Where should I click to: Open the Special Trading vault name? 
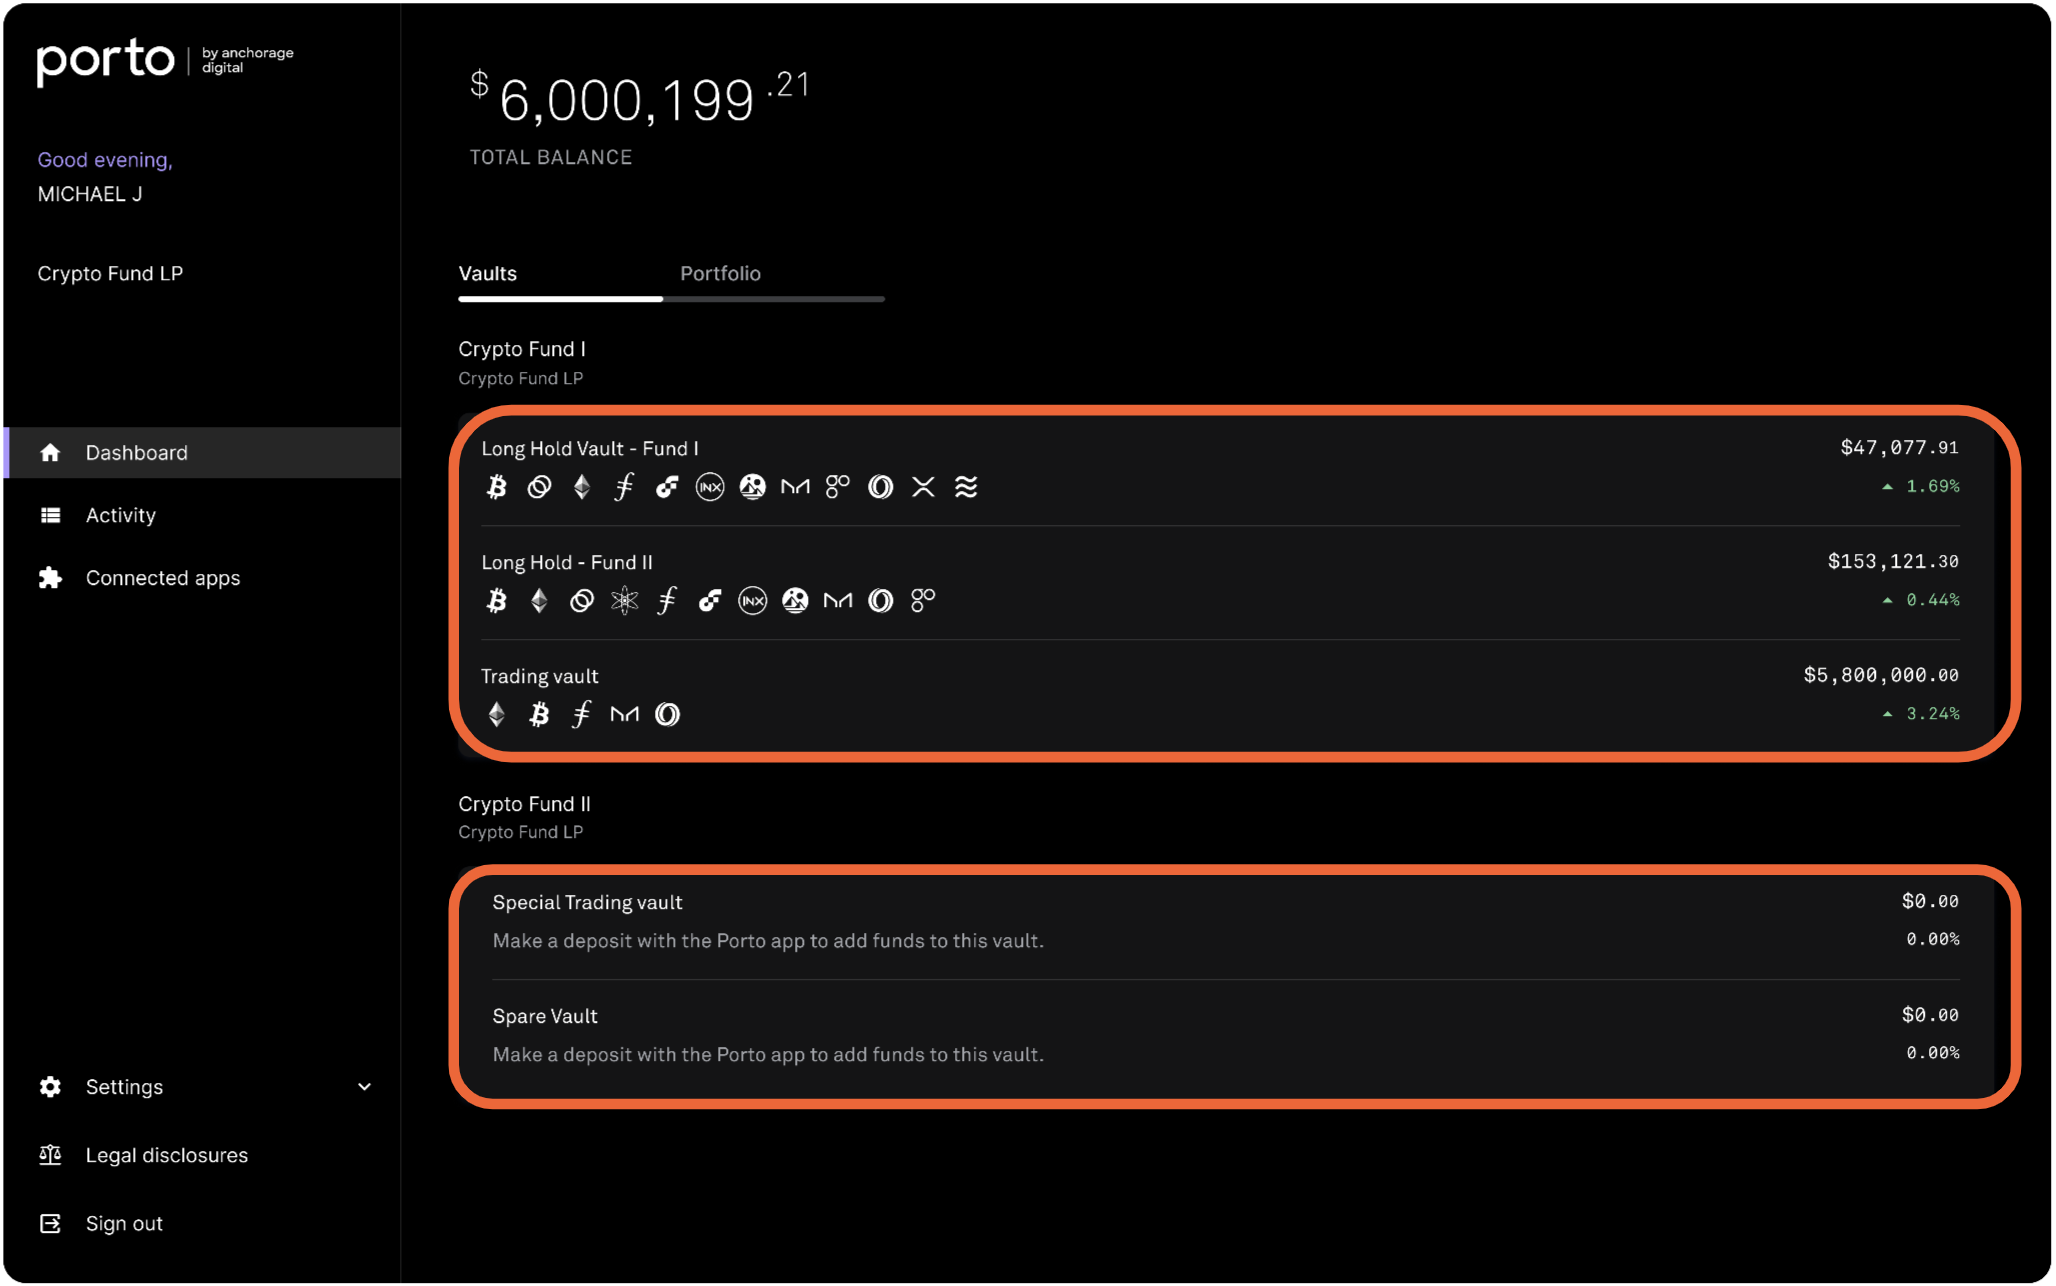pyautogui.click(x=588, y=903)
